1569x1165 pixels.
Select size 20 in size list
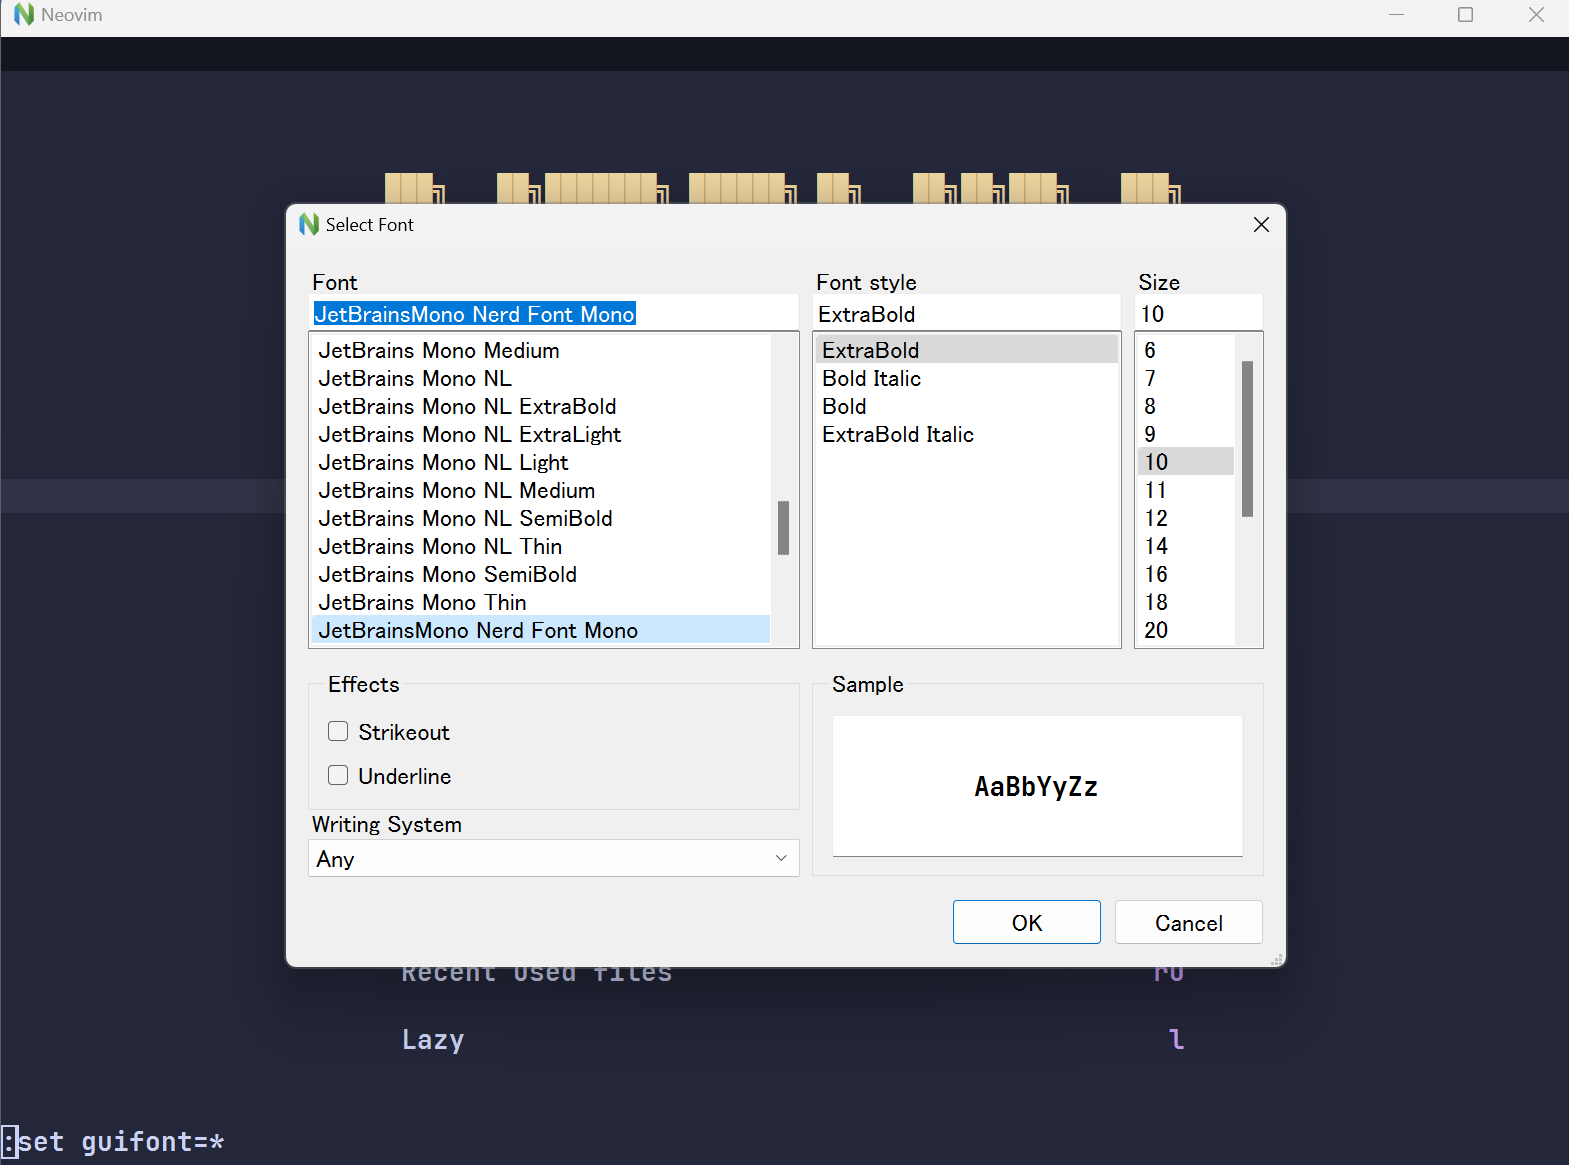tap(1186, 630)
